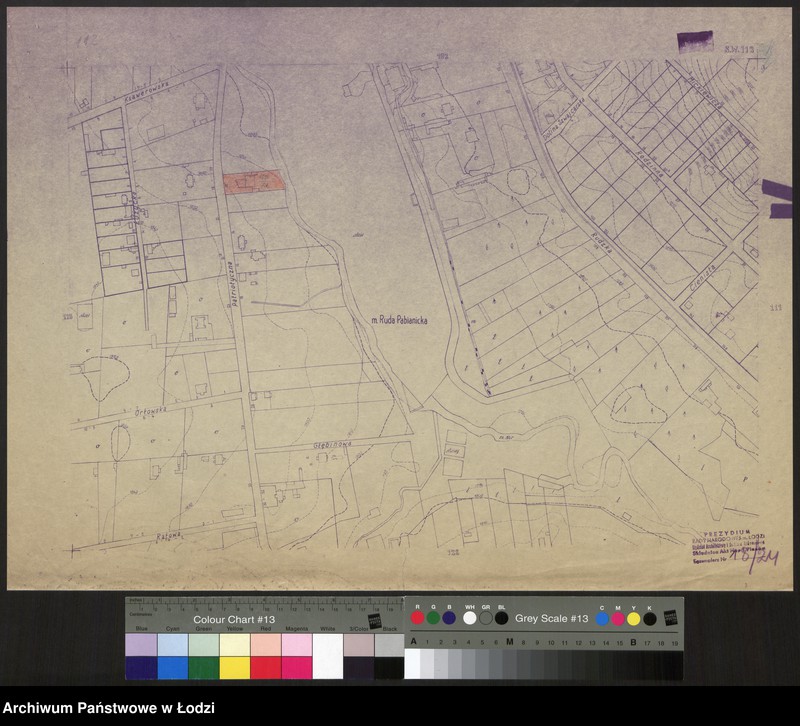Pick the white patch labeled A on grey scale

(412, 664)
